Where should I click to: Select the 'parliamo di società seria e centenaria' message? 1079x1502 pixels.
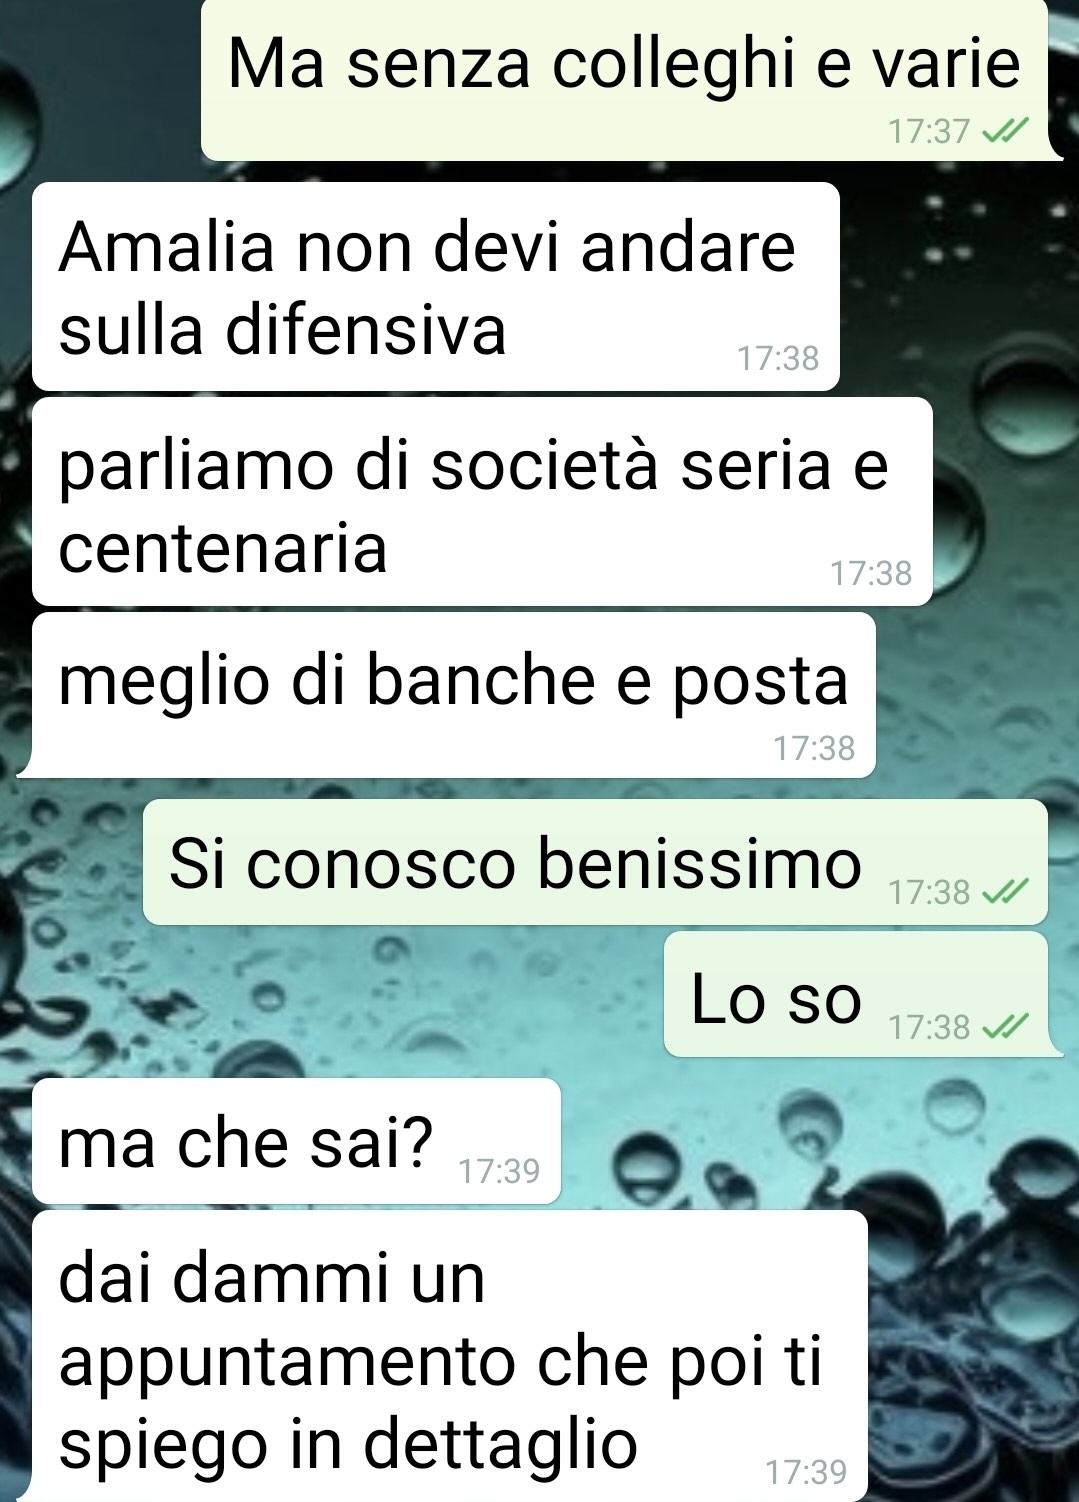(x=482, y=501)
